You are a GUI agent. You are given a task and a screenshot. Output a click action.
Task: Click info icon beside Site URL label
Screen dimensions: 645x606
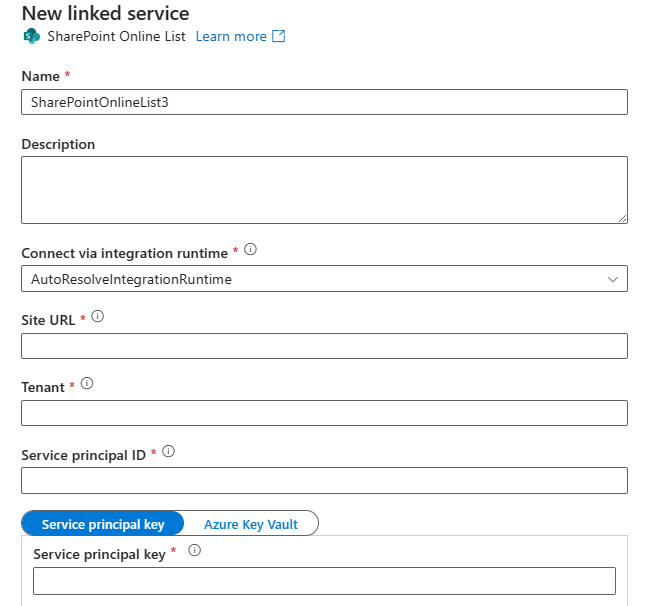tap(97, 316)
